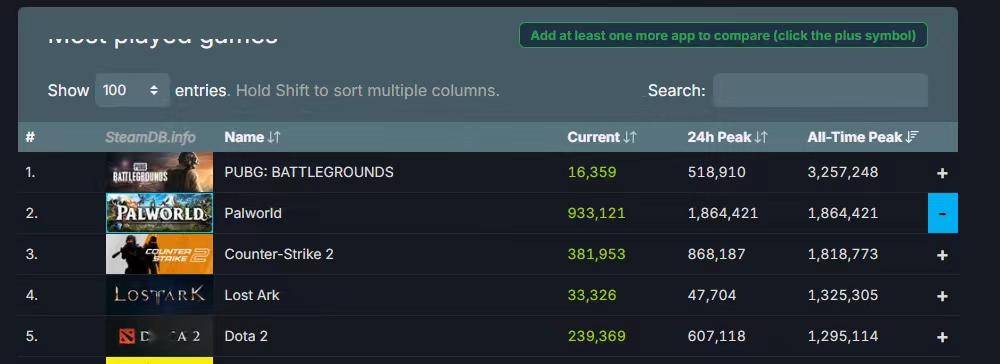Select Counter-Strike 2 current value 381,953
The image size is (1000, 364).
coord(596,254)
